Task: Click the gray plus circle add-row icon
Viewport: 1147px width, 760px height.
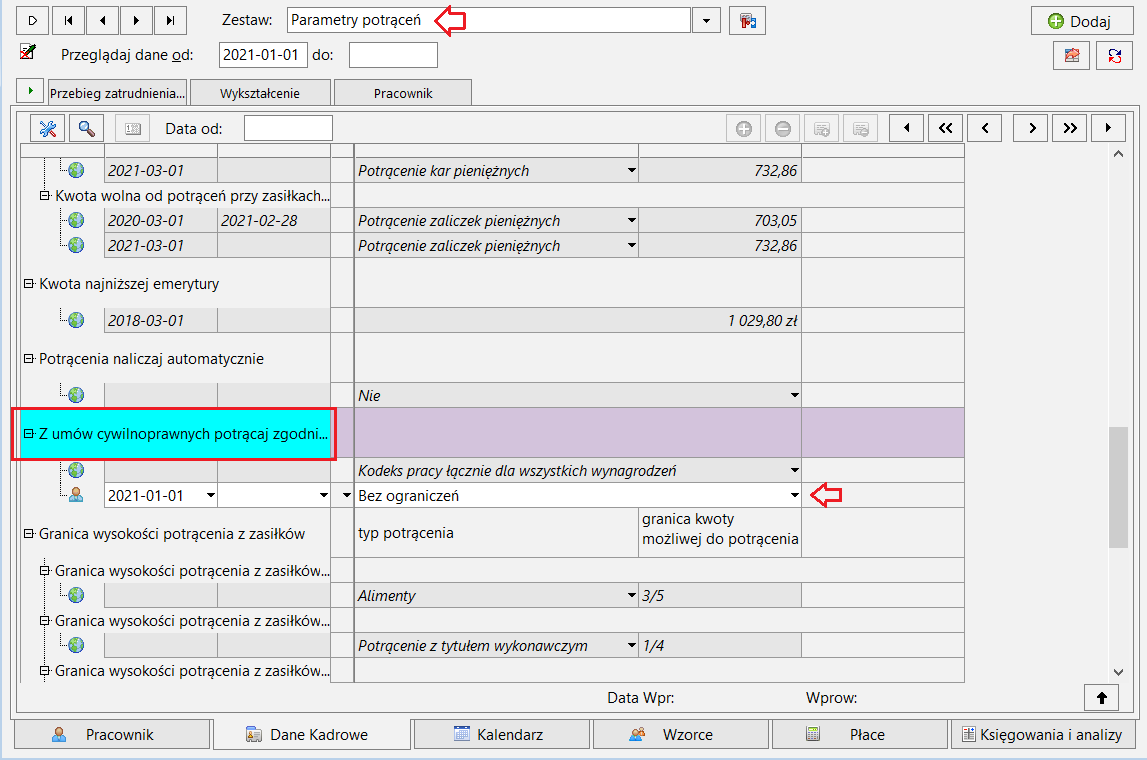Action: (x=743, y=129)
